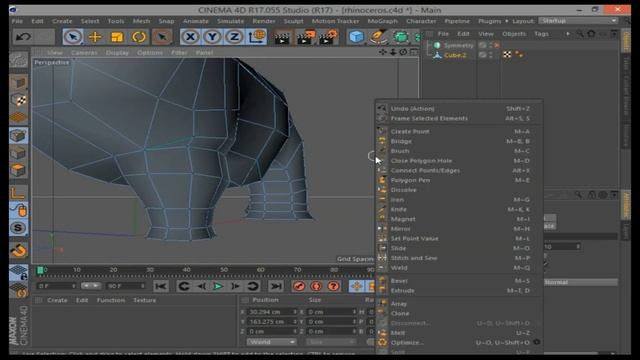This screenshot has height=360, width=640.
Task: Enable Polygons mode in left palette
Action: (x=18, y=170)
